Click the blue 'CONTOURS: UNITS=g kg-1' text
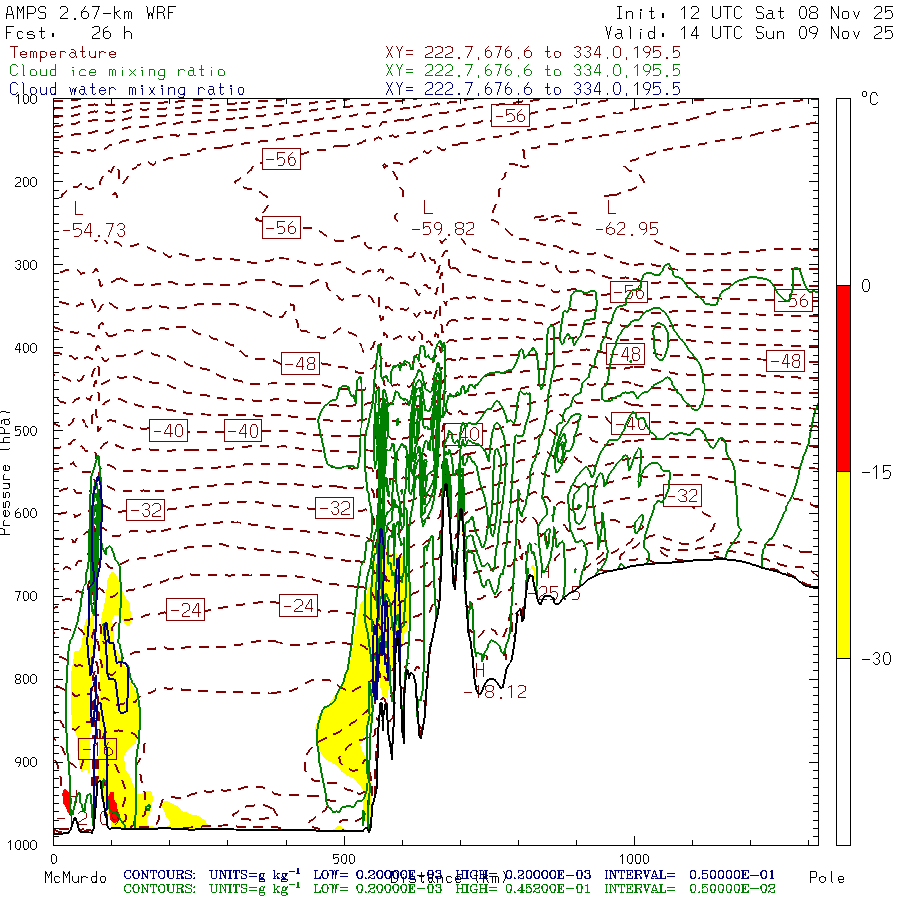Screen dimensions: 900x900 (212, 874)
